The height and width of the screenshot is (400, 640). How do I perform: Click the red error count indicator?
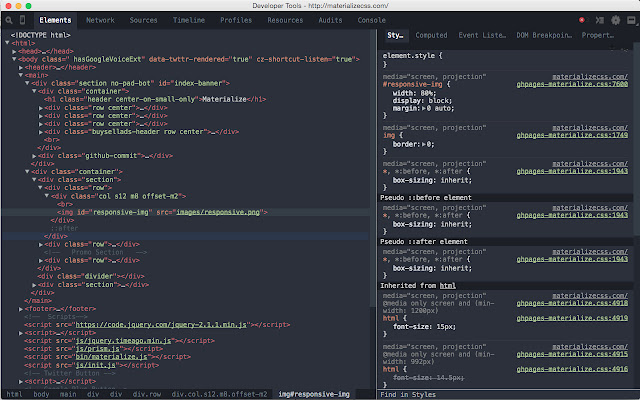[x=582, y=20]
